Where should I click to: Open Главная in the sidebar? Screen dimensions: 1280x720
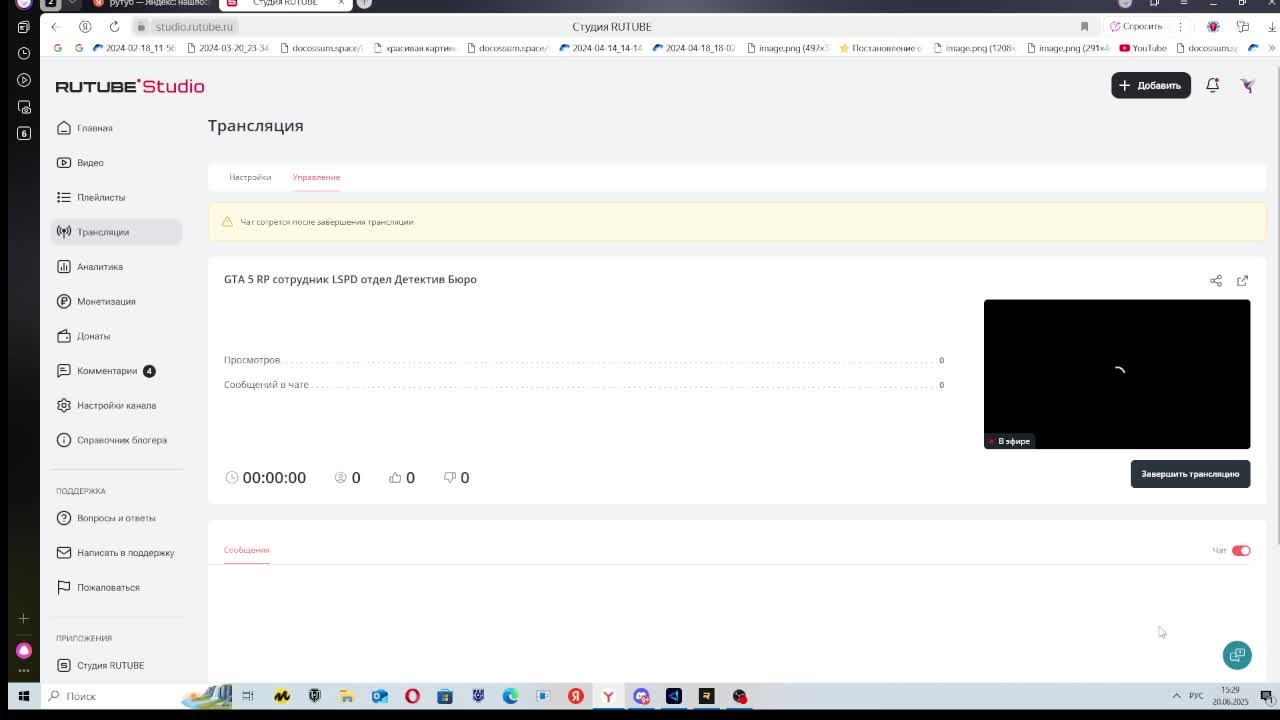(116, 128)
